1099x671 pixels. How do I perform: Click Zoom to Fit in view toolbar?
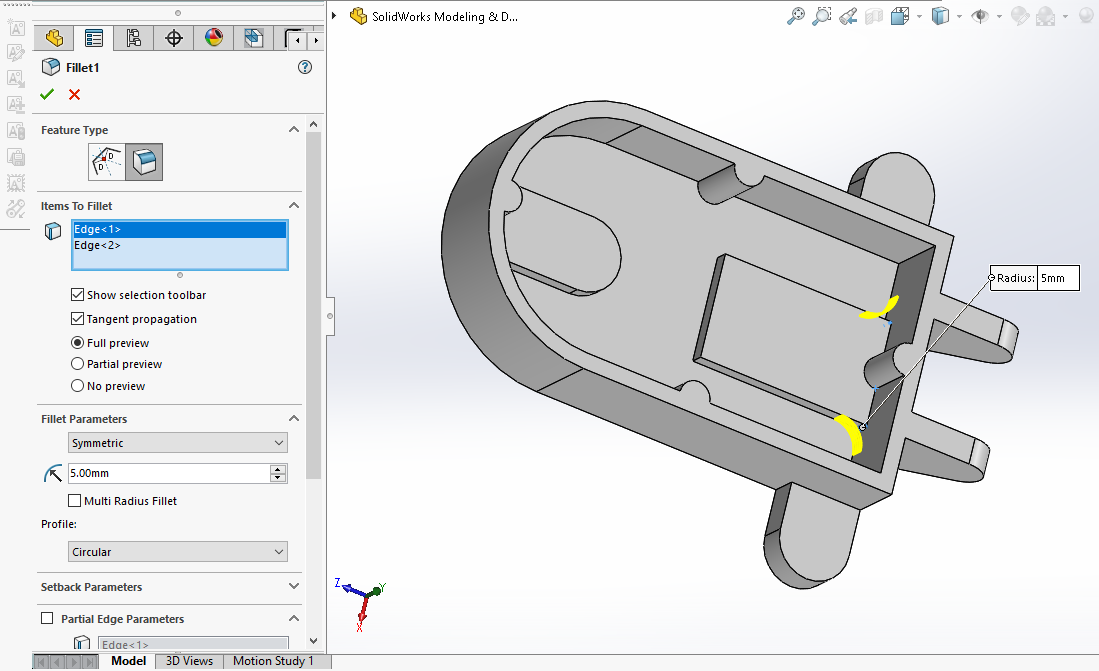pyautogui.click(x=796, y=16)
